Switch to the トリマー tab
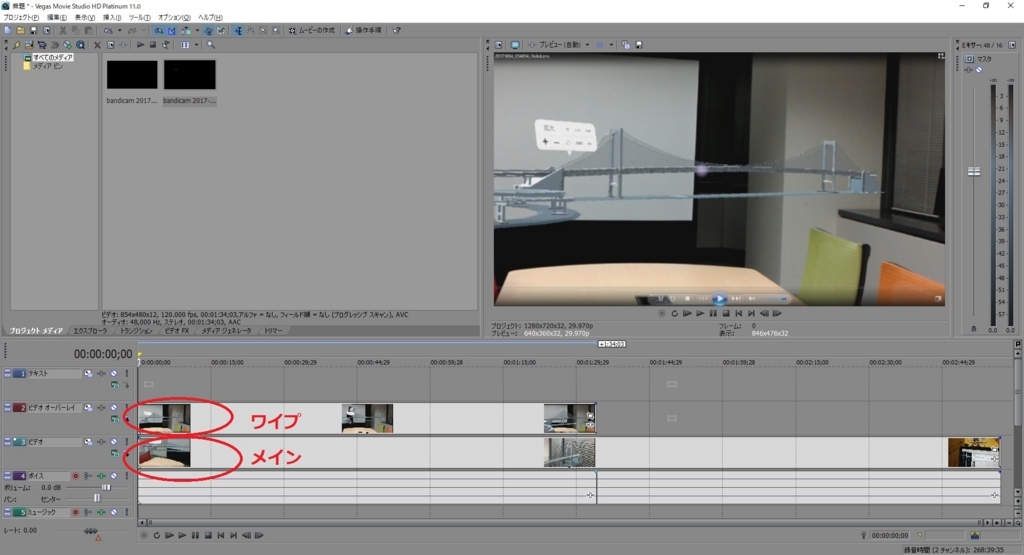The width and height of the screenshot is (1024, 555). pyautogui.click(x=273, y=331)
